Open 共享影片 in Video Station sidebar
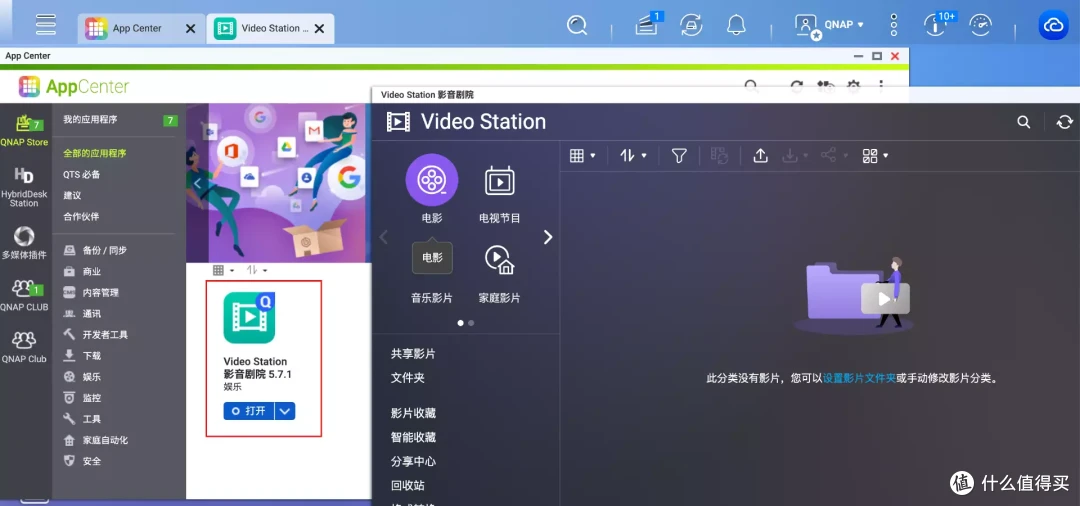 pyautogui.click(x=413, y=354)
